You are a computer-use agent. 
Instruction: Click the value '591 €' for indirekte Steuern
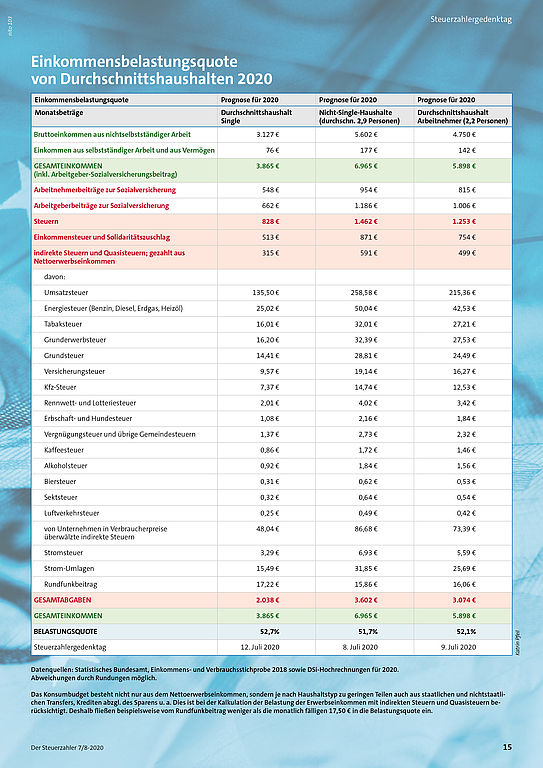[x=369, y=253]
